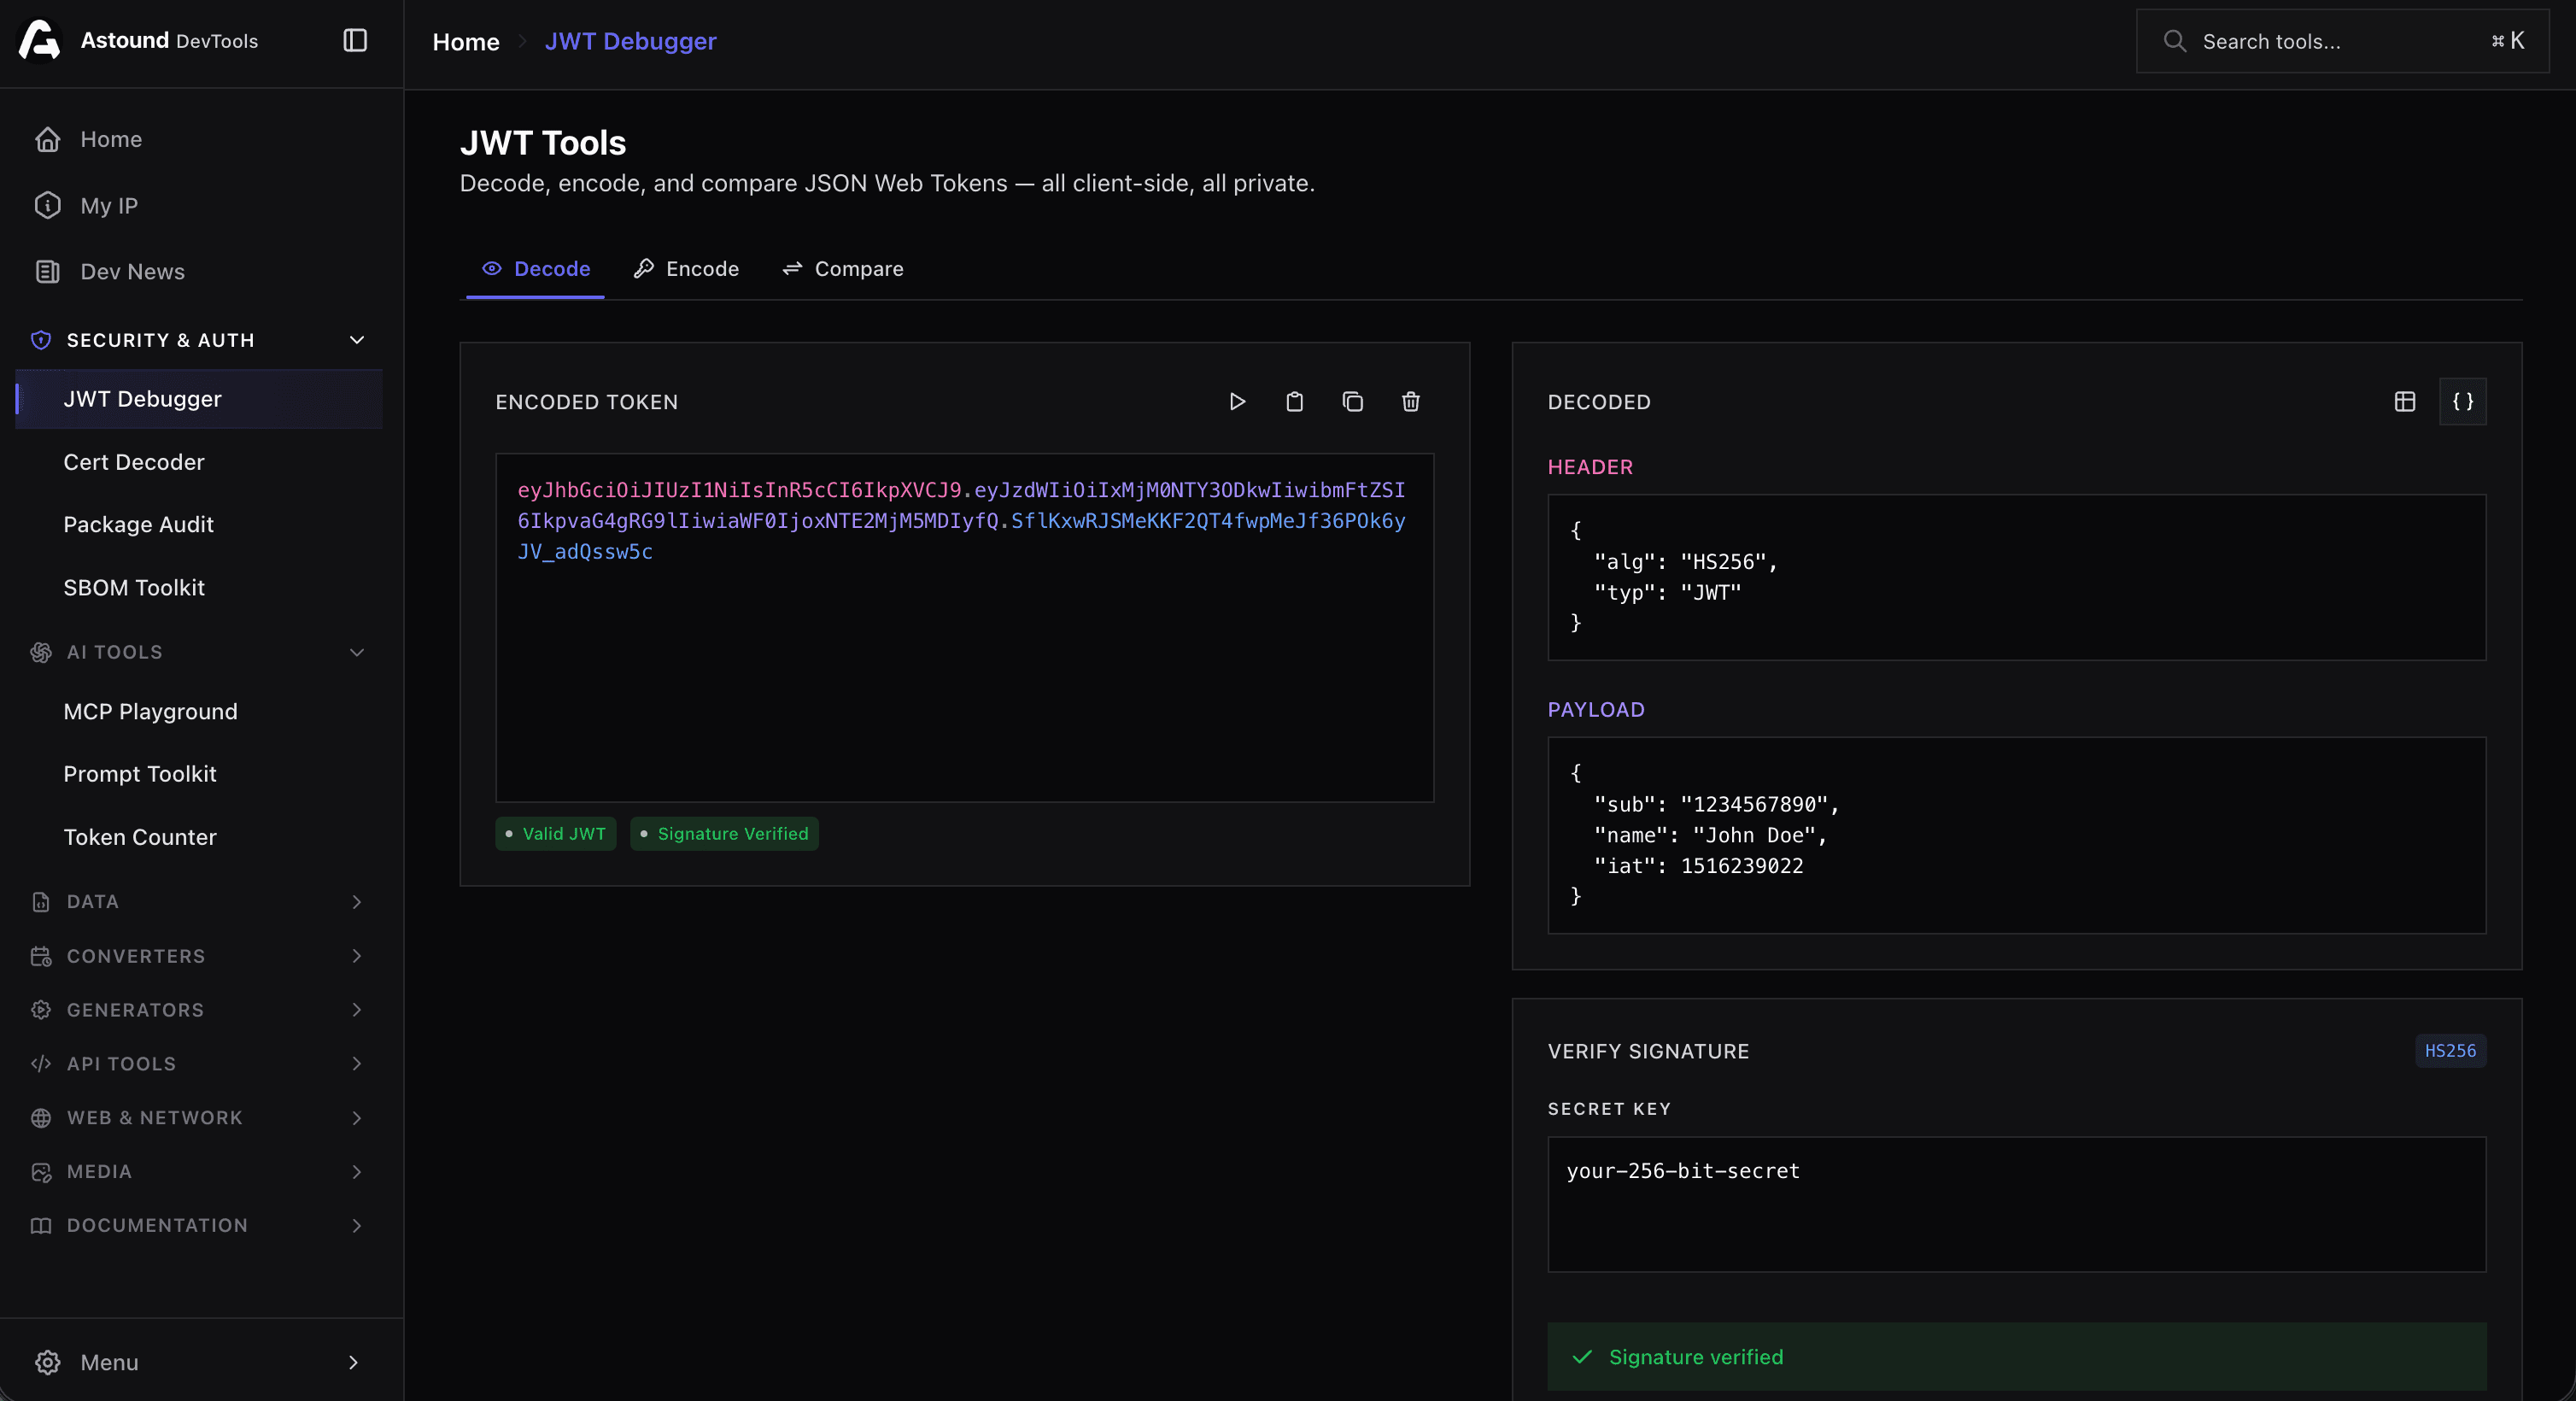Expand the Media chevron
This screenshot has width=2576, height=1401.
(357, 1172)
